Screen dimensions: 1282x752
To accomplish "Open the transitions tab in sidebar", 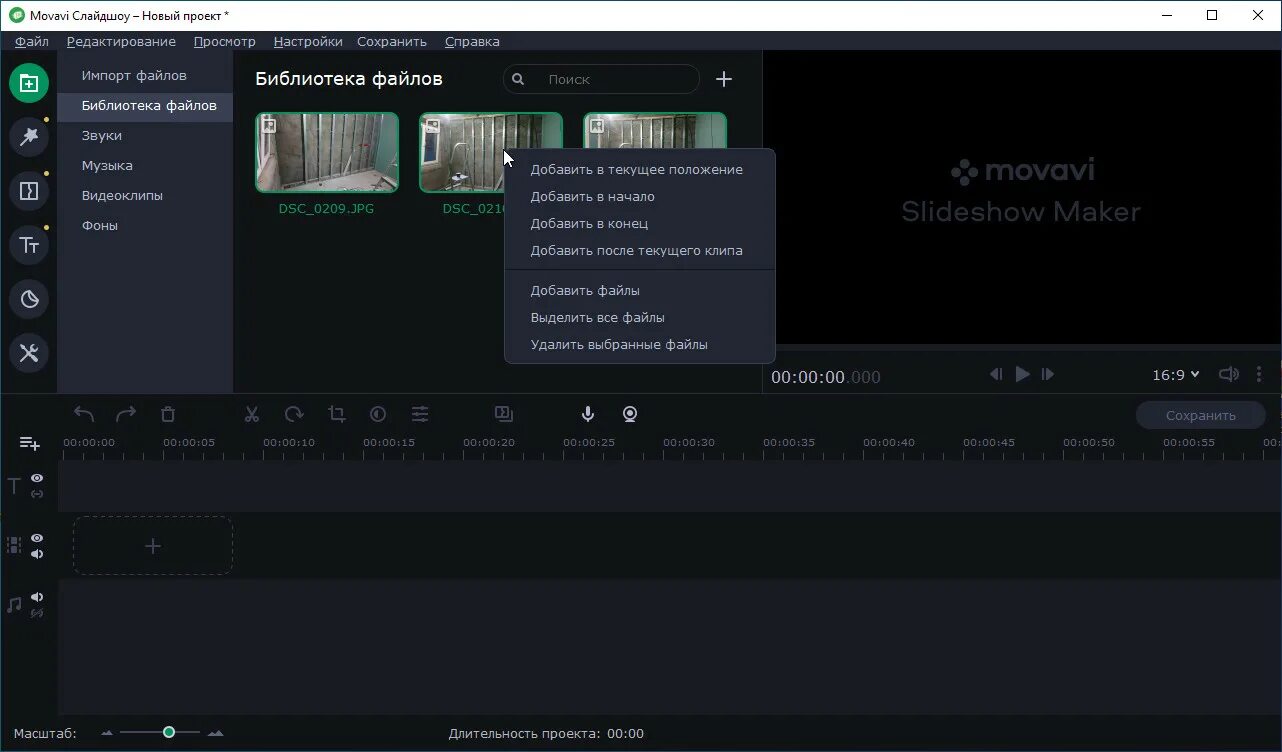I will [x=29, y=191].
